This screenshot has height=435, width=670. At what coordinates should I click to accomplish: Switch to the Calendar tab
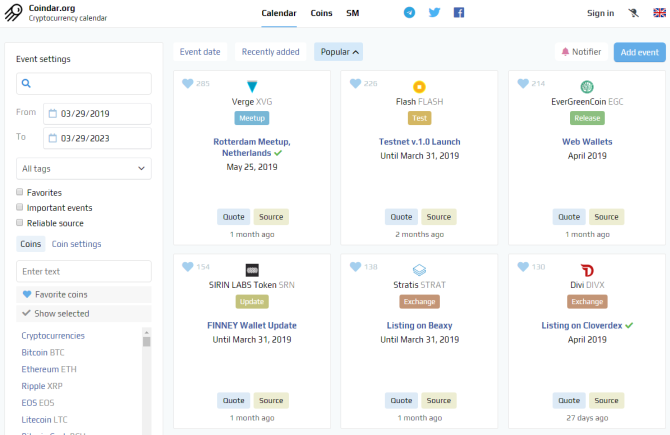click(279, 13)
